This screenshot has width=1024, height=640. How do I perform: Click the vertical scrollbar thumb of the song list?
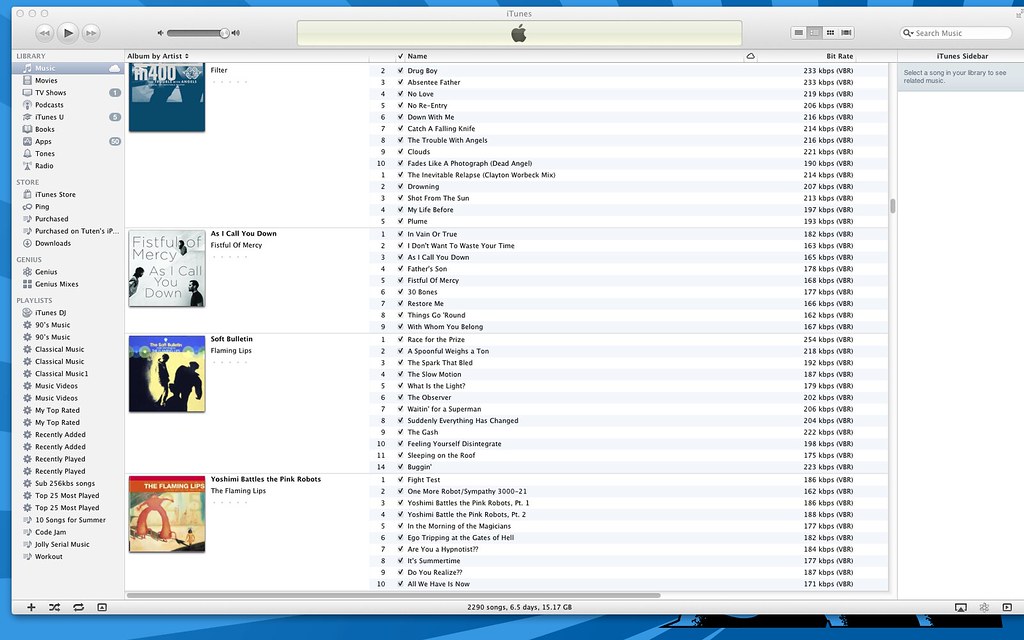pyautogui.click(x=893, y=206)
